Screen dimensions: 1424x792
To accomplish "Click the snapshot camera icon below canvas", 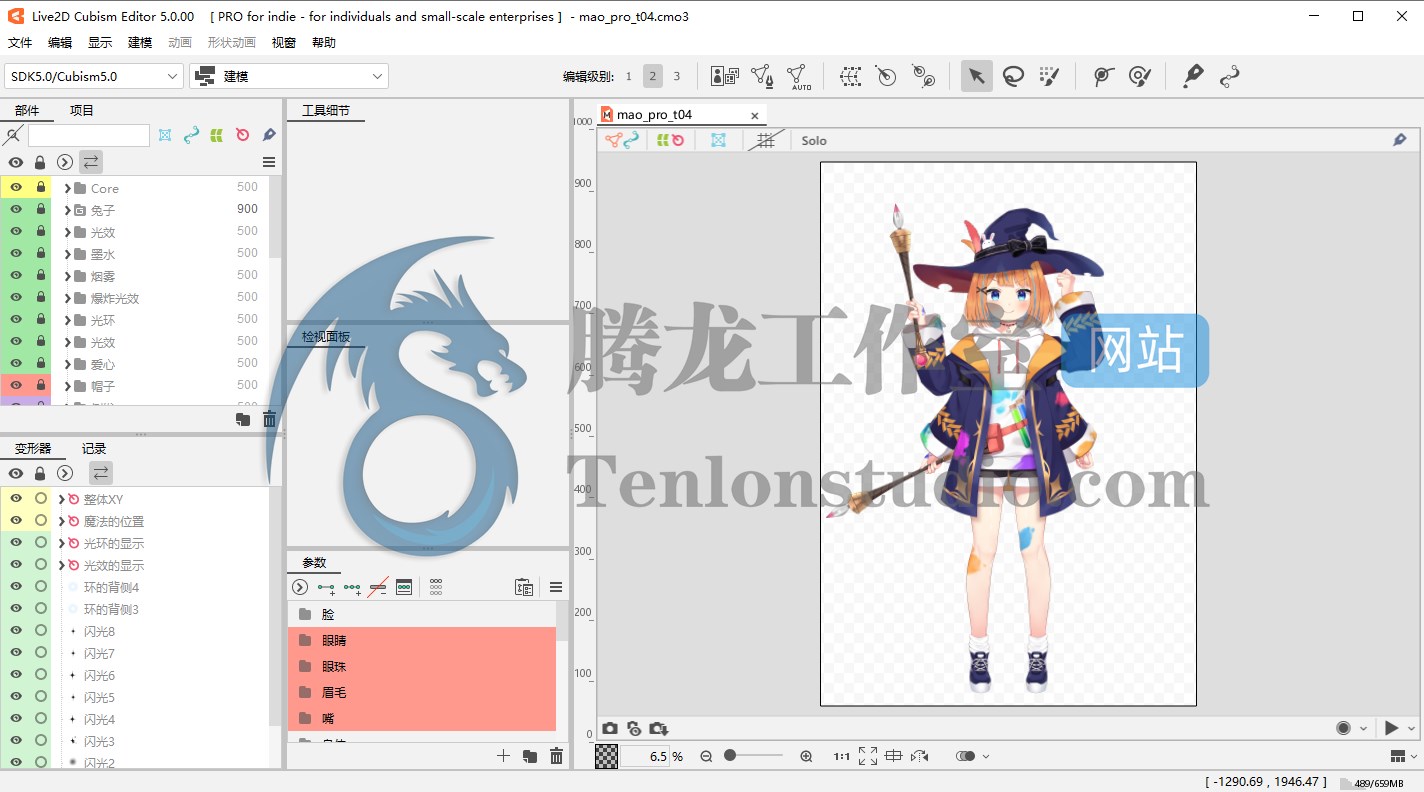I will coord(609,728).
